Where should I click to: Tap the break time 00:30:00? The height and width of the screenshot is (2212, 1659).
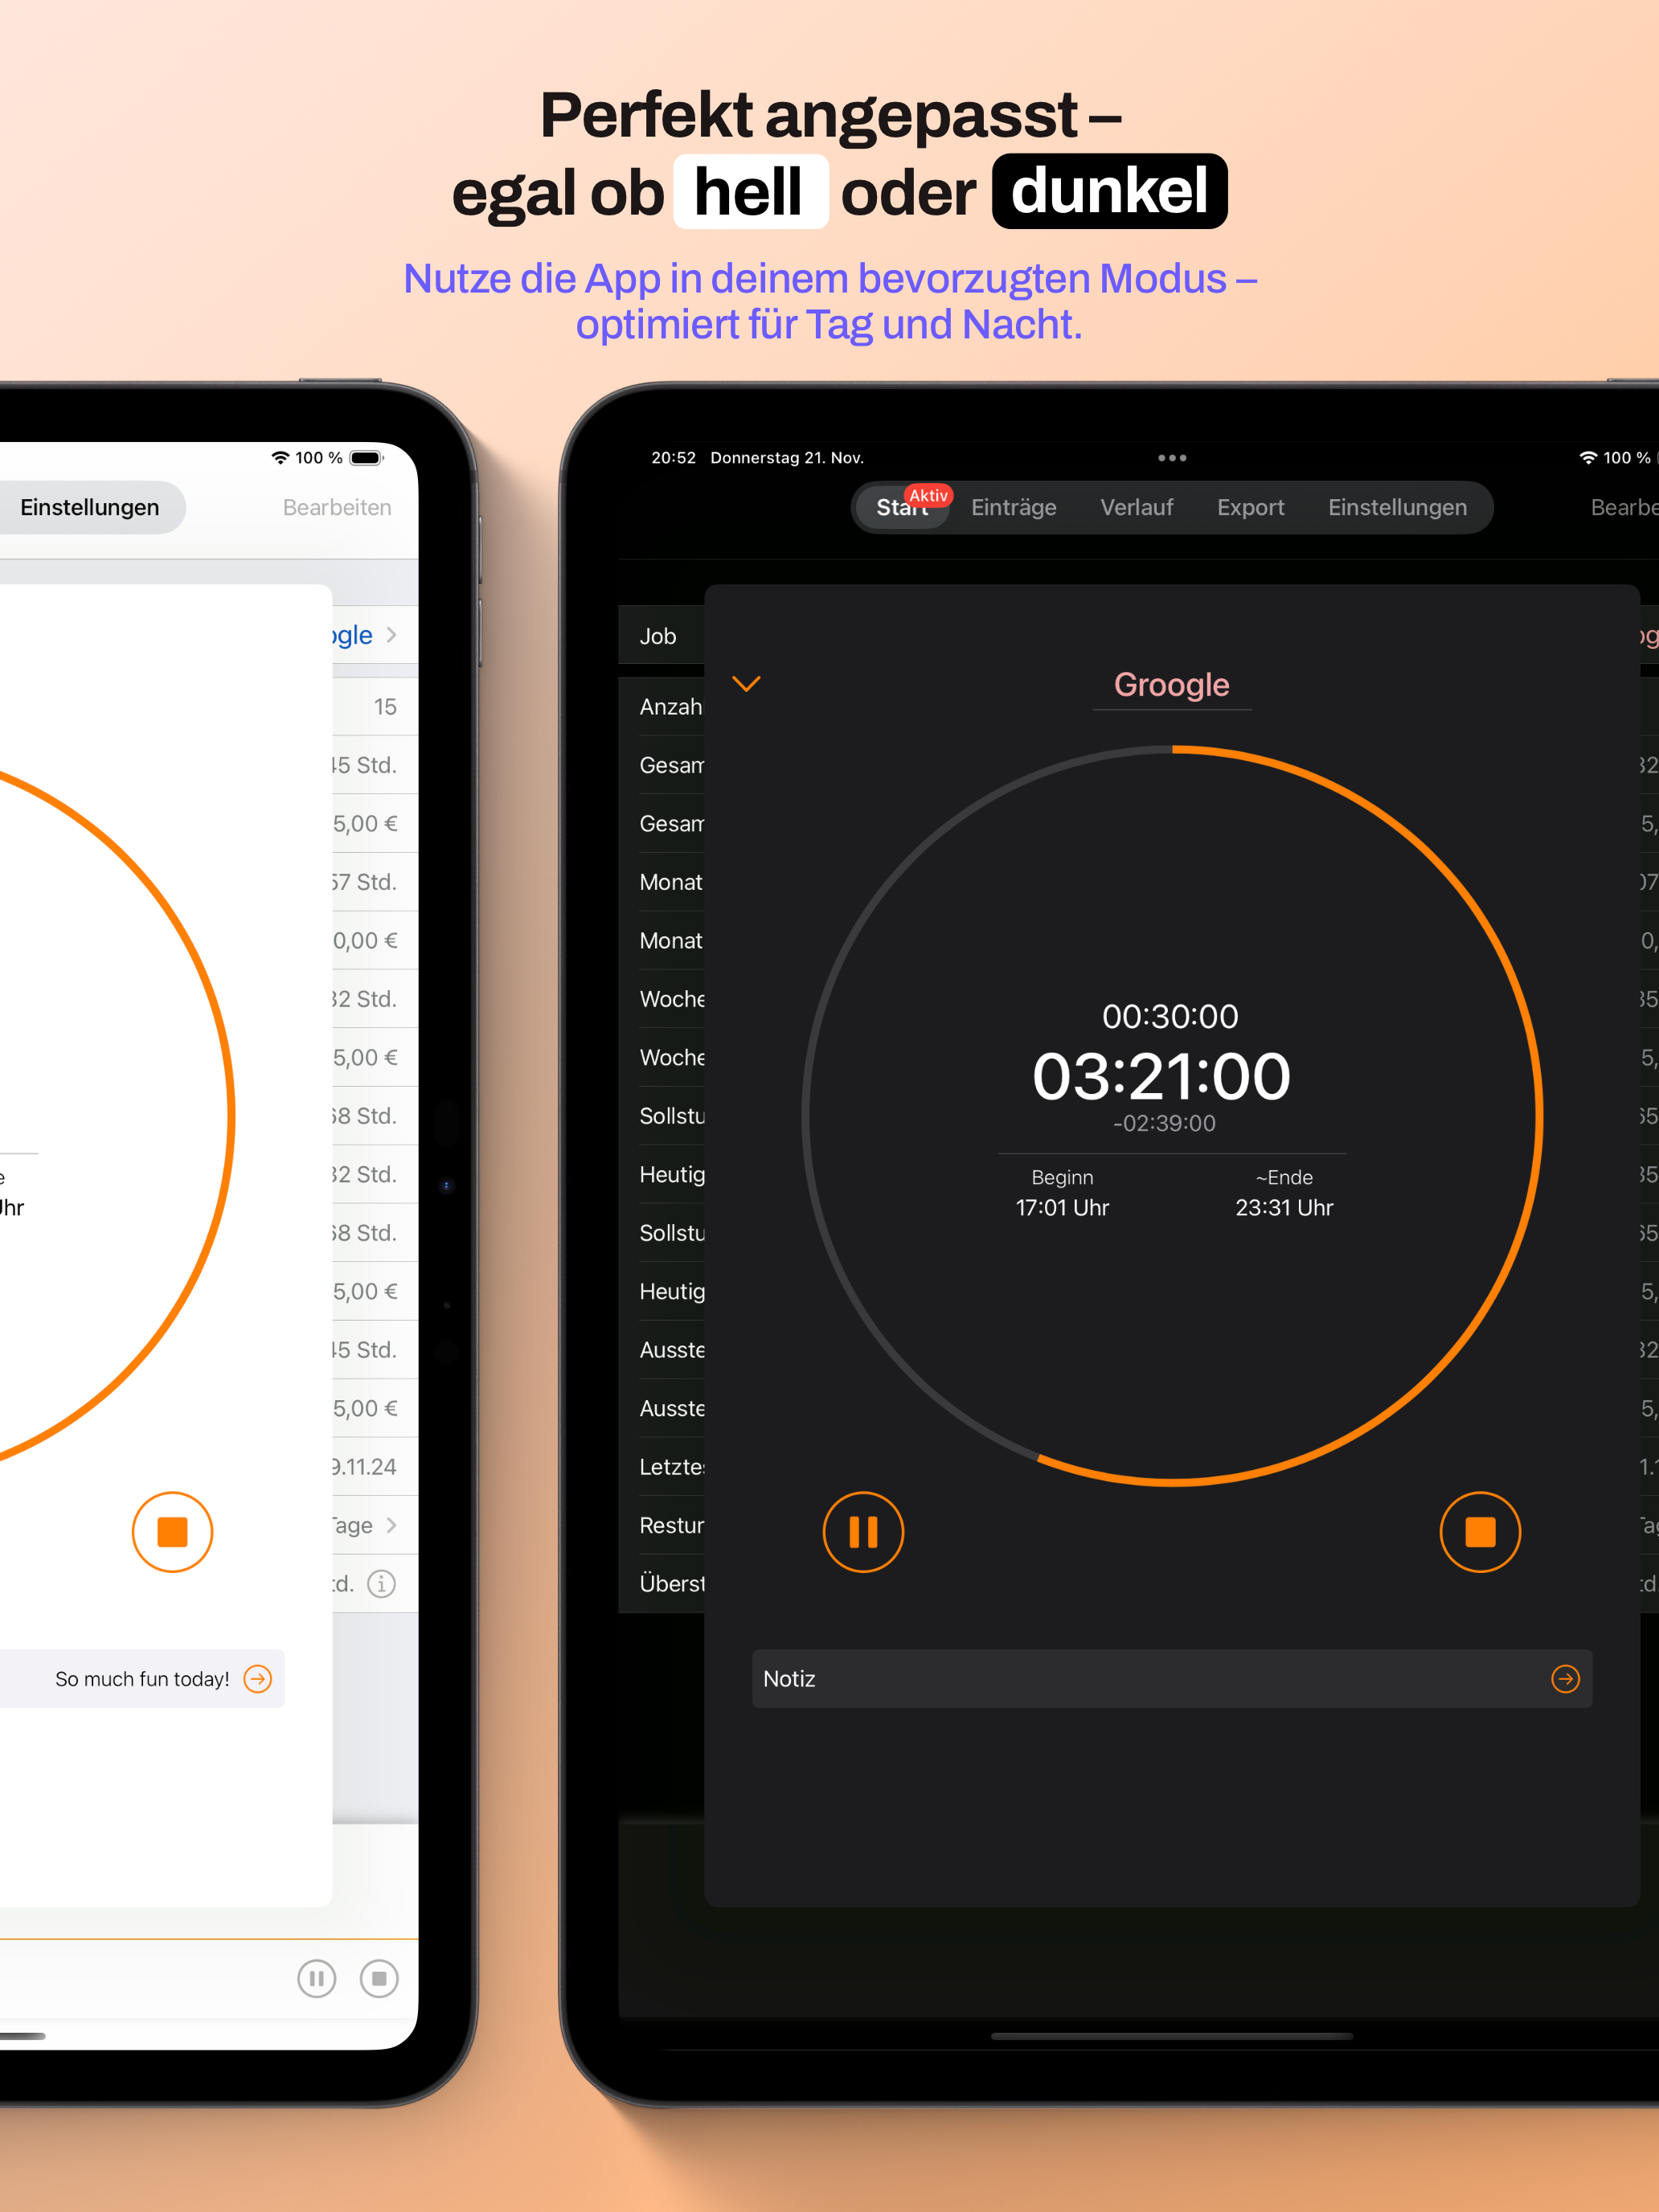tap(1170, 1016)
